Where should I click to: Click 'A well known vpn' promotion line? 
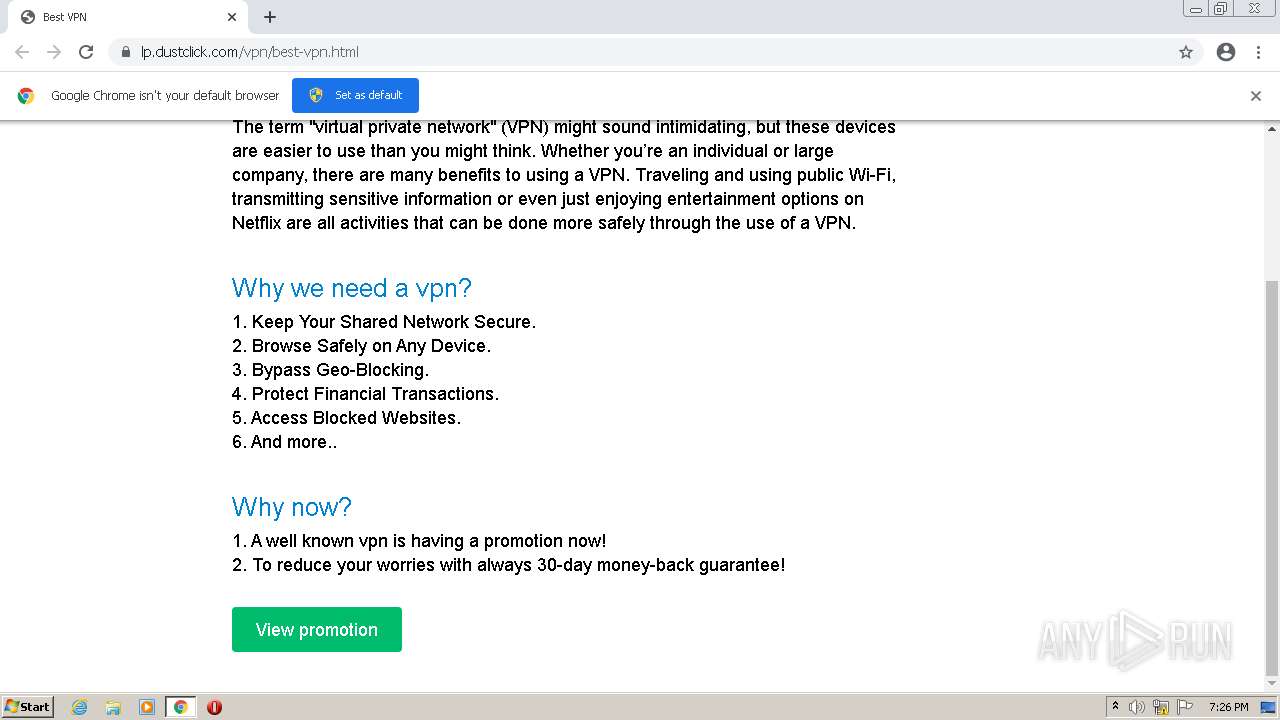tap(419, 541)
